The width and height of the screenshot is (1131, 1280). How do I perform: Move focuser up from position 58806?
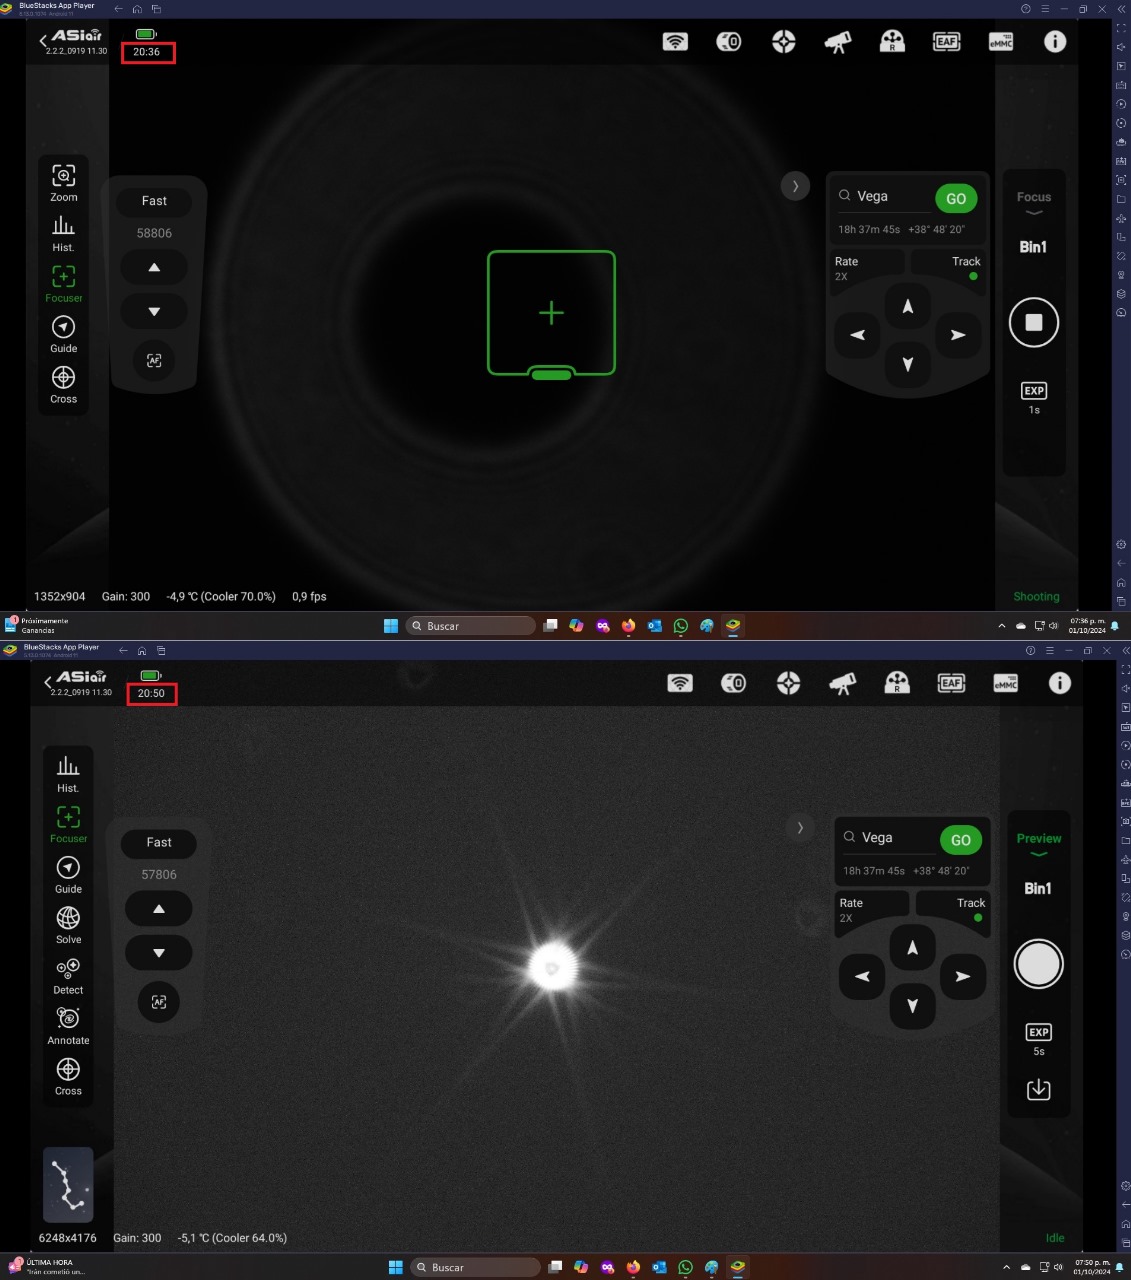click(154, 268)
